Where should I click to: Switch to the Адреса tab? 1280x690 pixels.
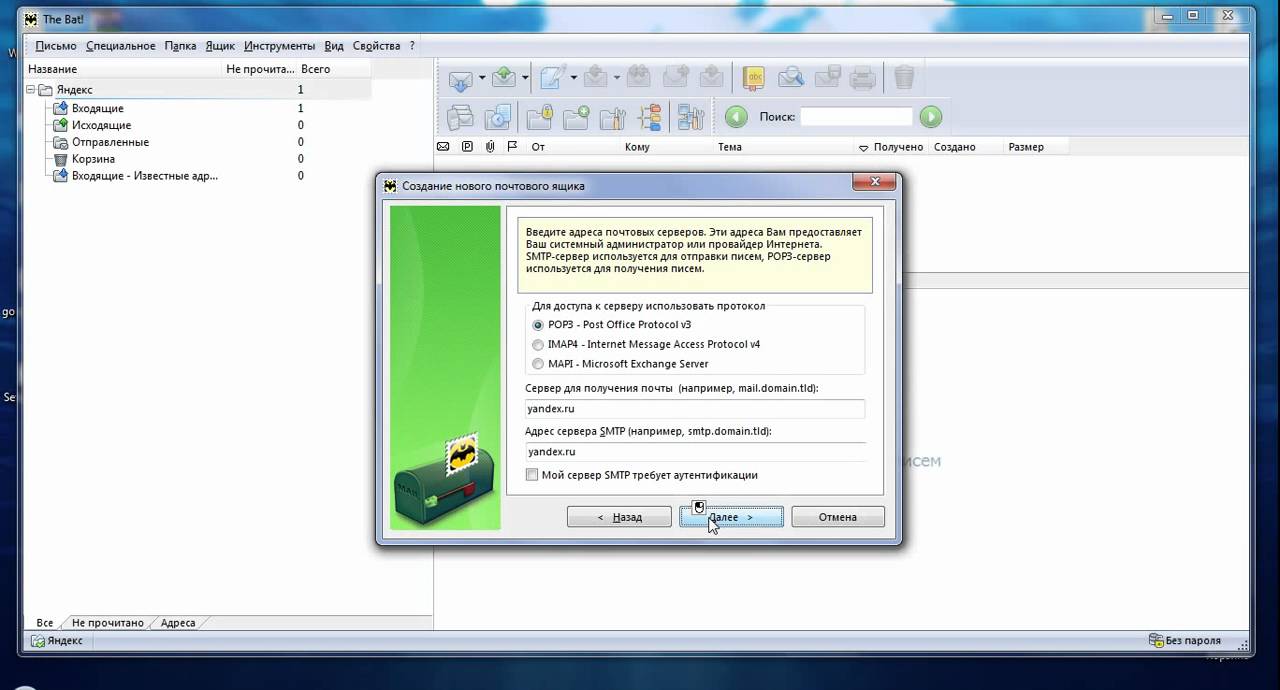[x=178, y=623]
